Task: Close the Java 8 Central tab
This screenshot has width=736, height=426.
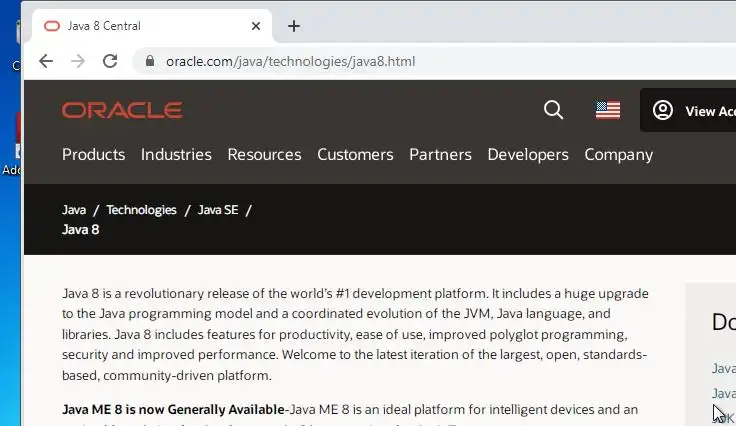Action: click(x=256, y=26)
